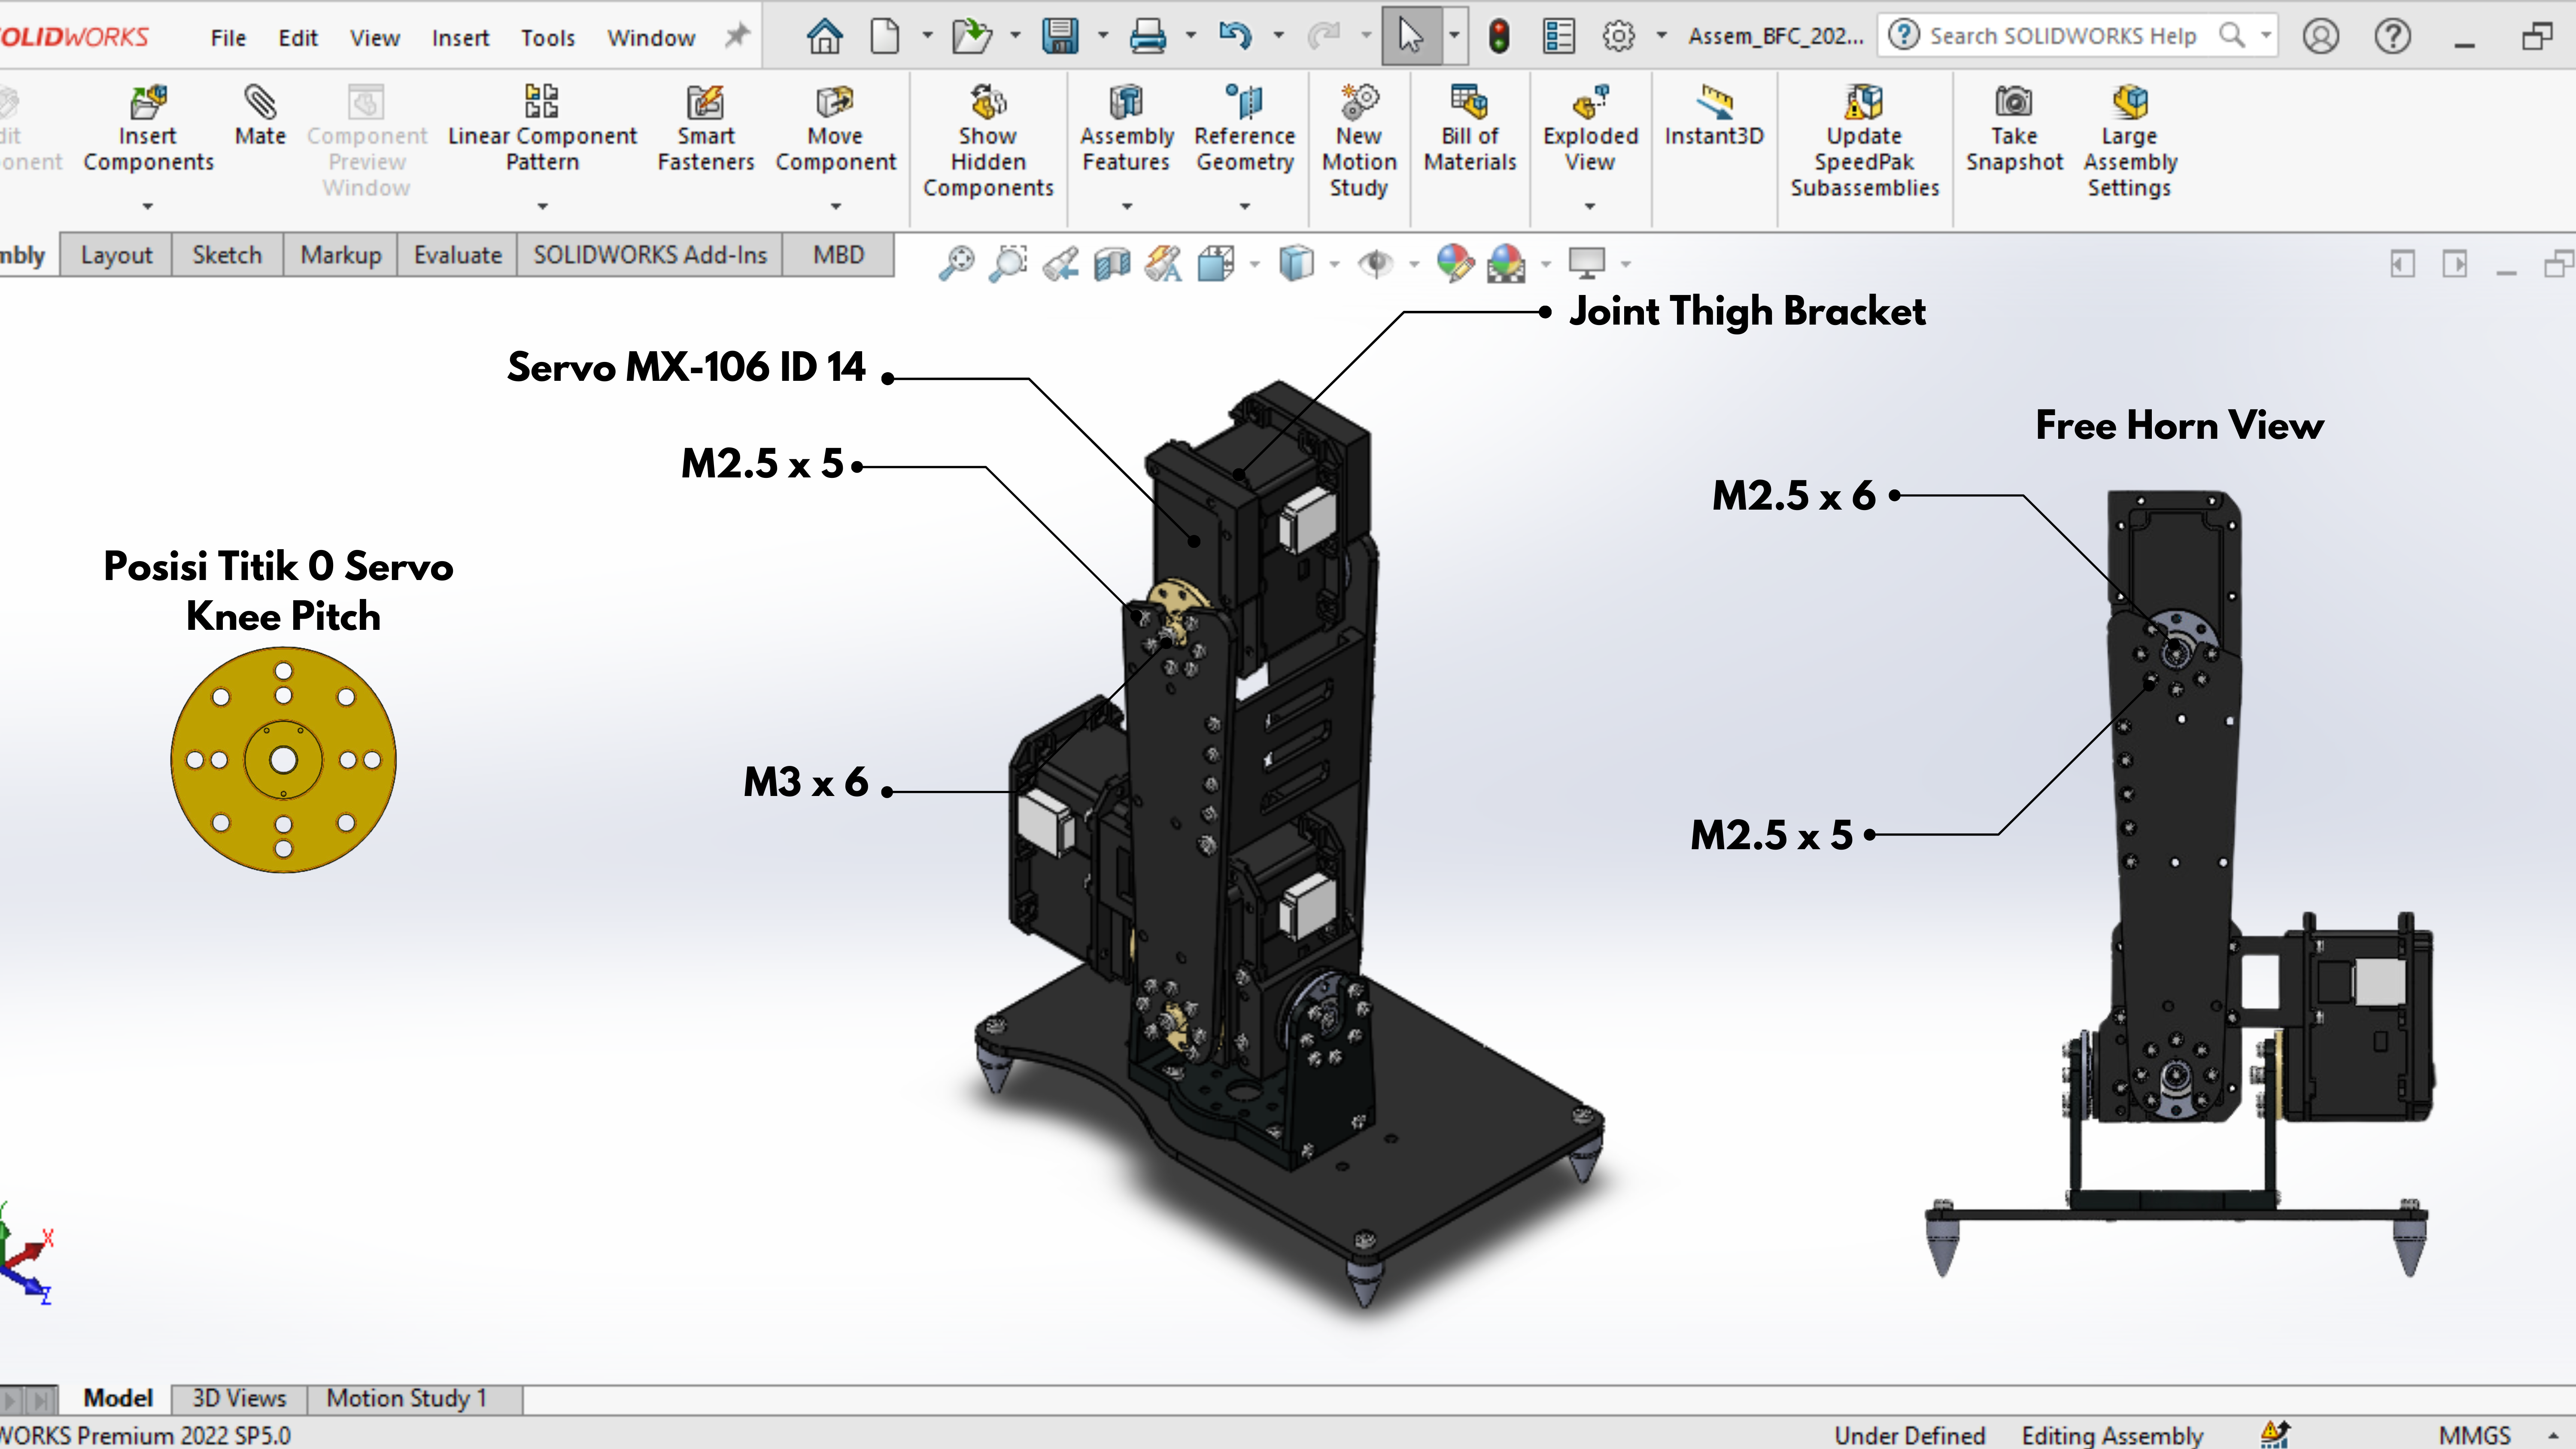Choose the Move Component tool
Image resolution: width=2576 pixels, height=1449 pixels.
[x=835, y=128]
